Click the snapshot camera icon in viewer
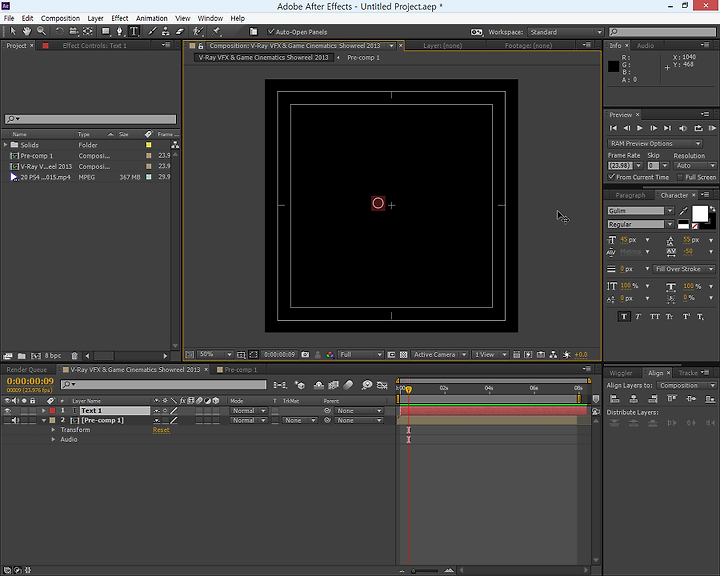Viewport: 720px width, 576px height. 305,355
